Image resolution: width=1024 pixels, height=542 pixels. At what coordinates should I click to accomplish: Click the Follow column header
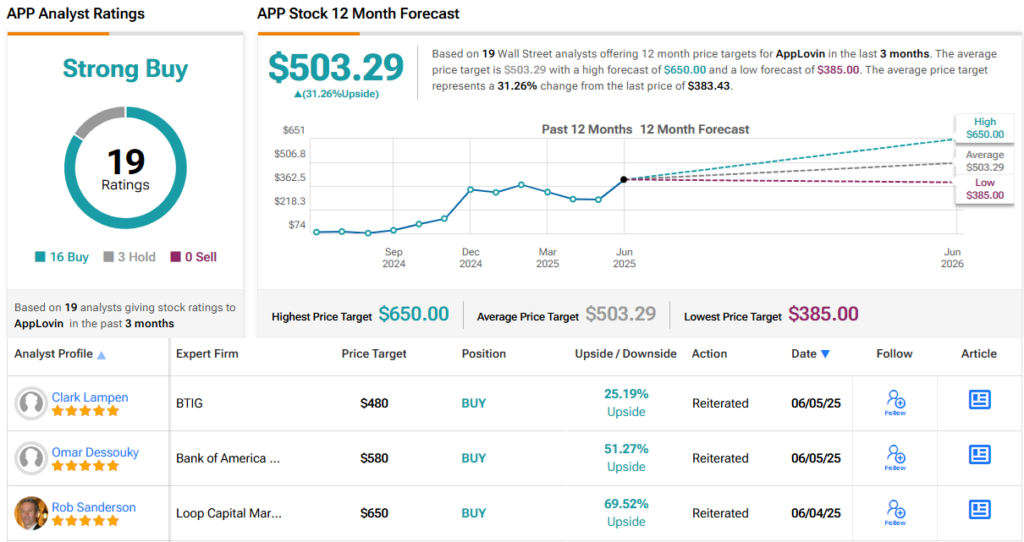click(x=894, y=353)
